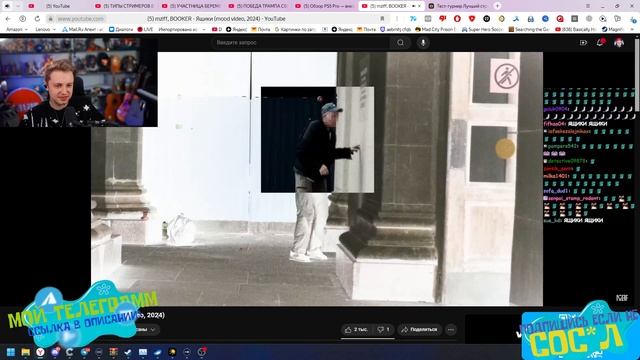Switch to the 'УЧАСТНИЦА БЕРЕМ' tab
Image resolution: width=640 pixels, height=360 pixels.
(191, 6)
